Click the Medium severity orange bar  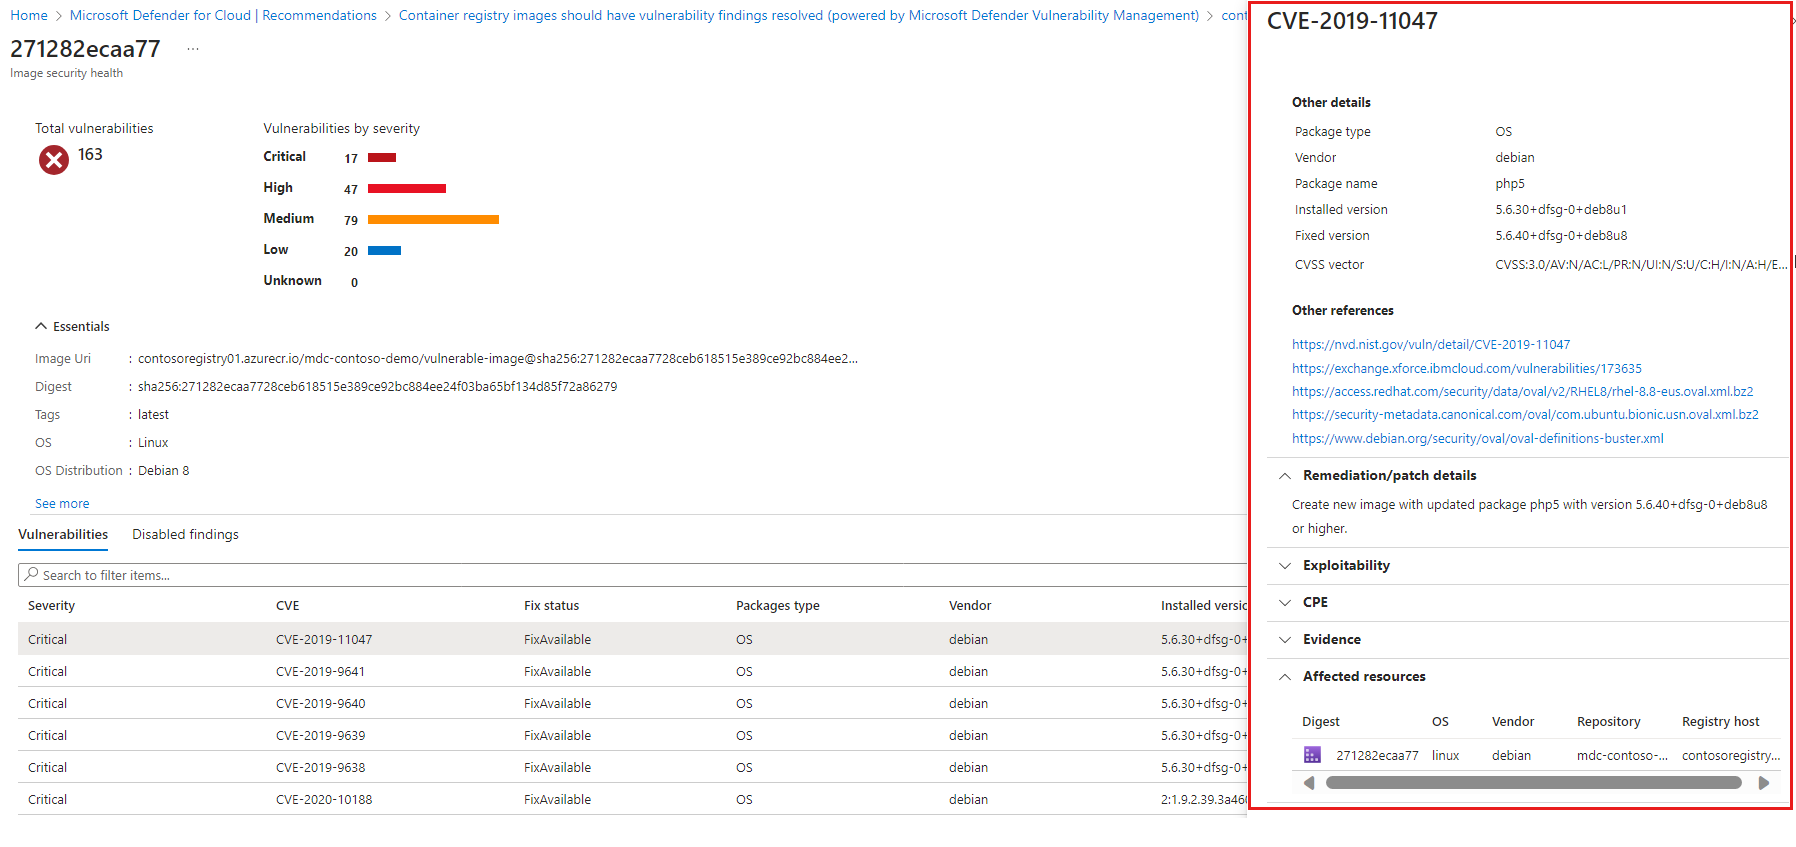pyautogui.click(x=433, y=219)
